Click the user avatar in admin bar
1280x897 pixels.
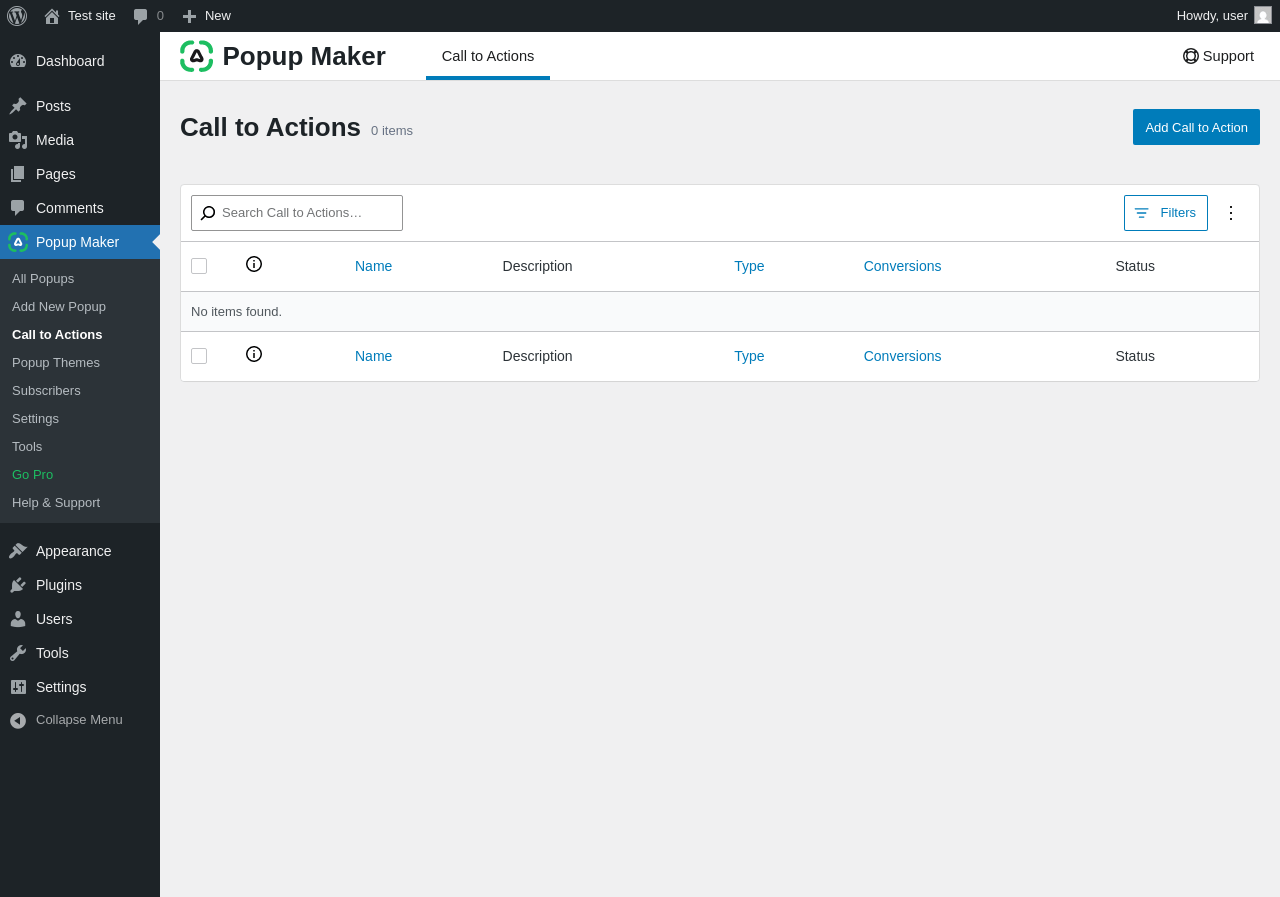[x=1263, y=16]
